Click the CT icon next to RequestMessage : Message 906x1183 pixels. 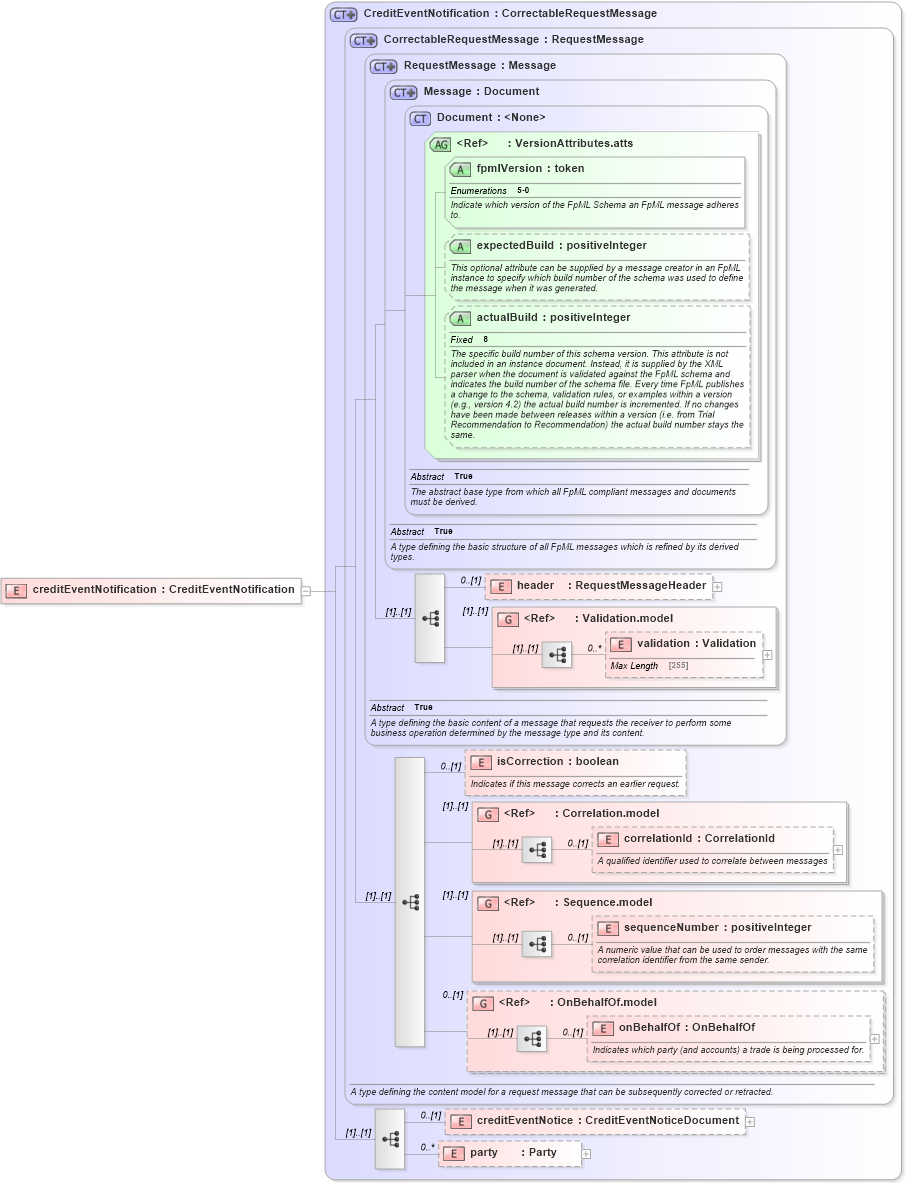tap(383, 66)
